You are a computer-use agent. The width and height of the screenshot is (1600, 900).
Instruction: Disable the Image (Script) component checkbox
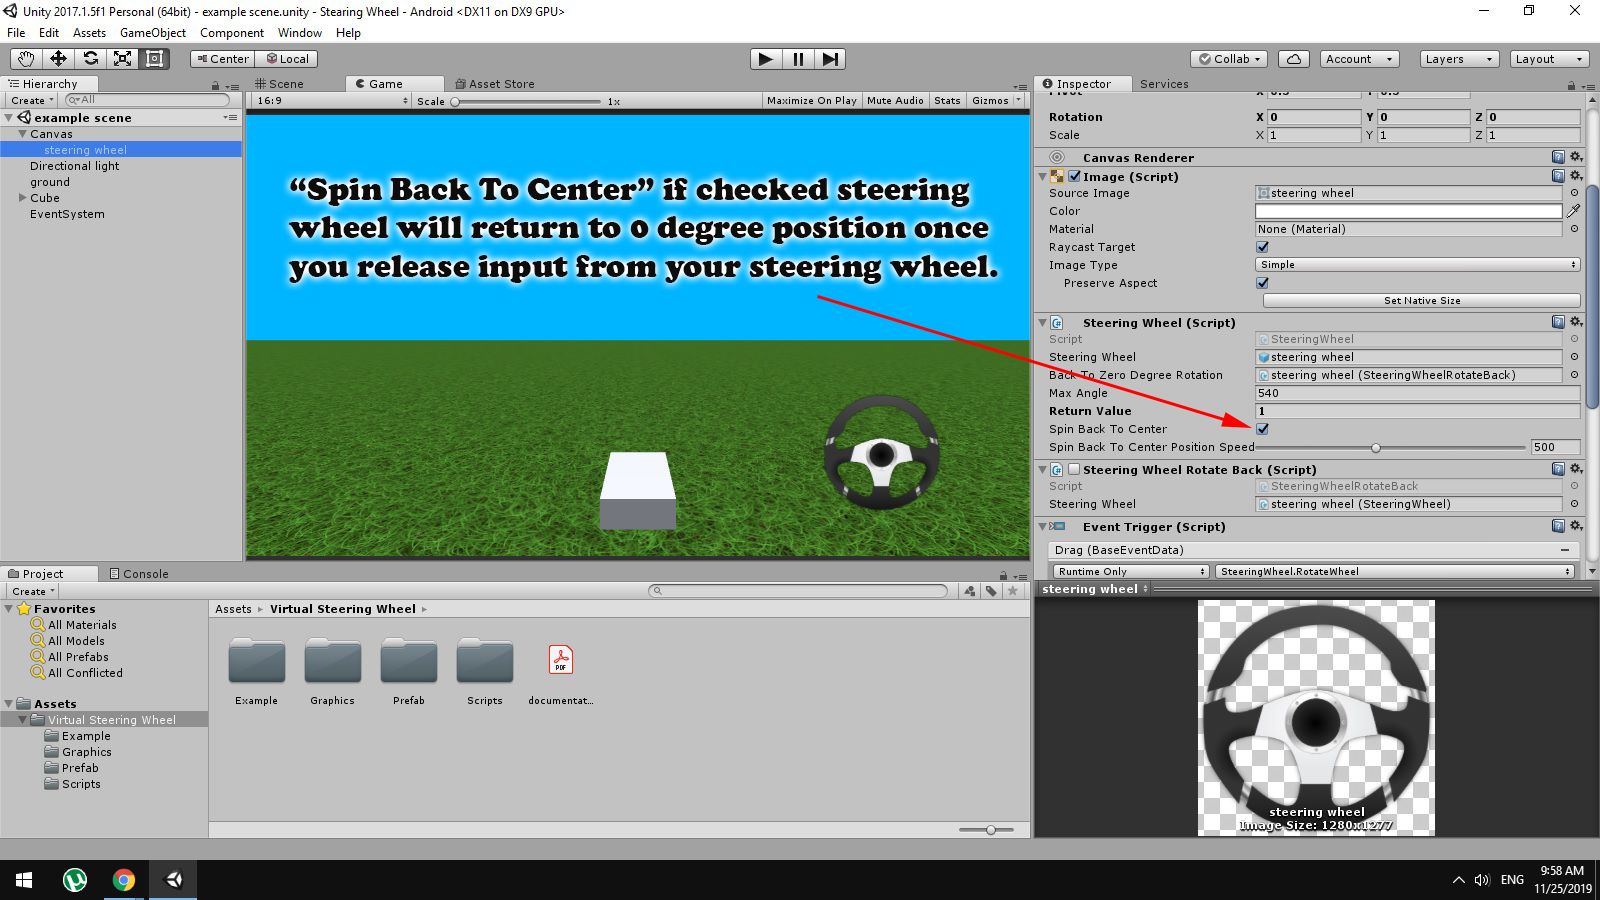[x=1075, y=176]
